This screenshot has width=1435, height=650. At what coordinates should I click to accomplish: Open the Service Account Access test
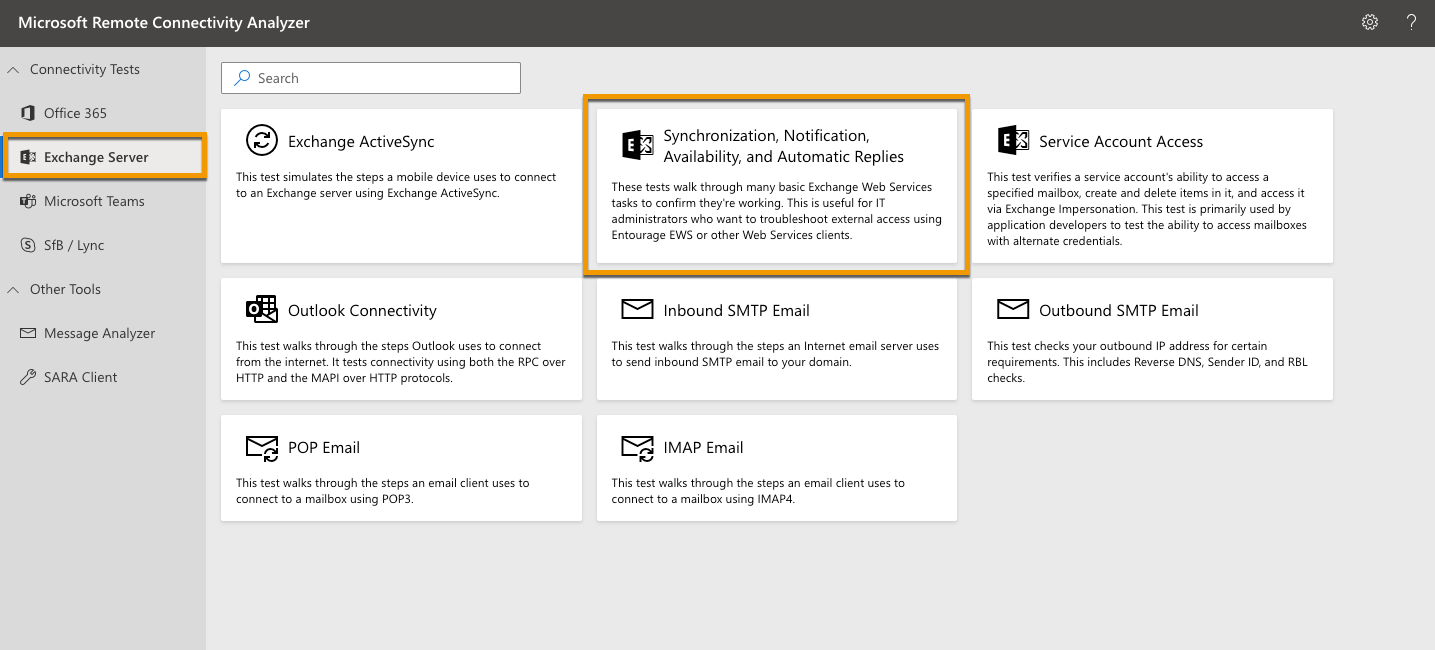[x=1152, y=186]
